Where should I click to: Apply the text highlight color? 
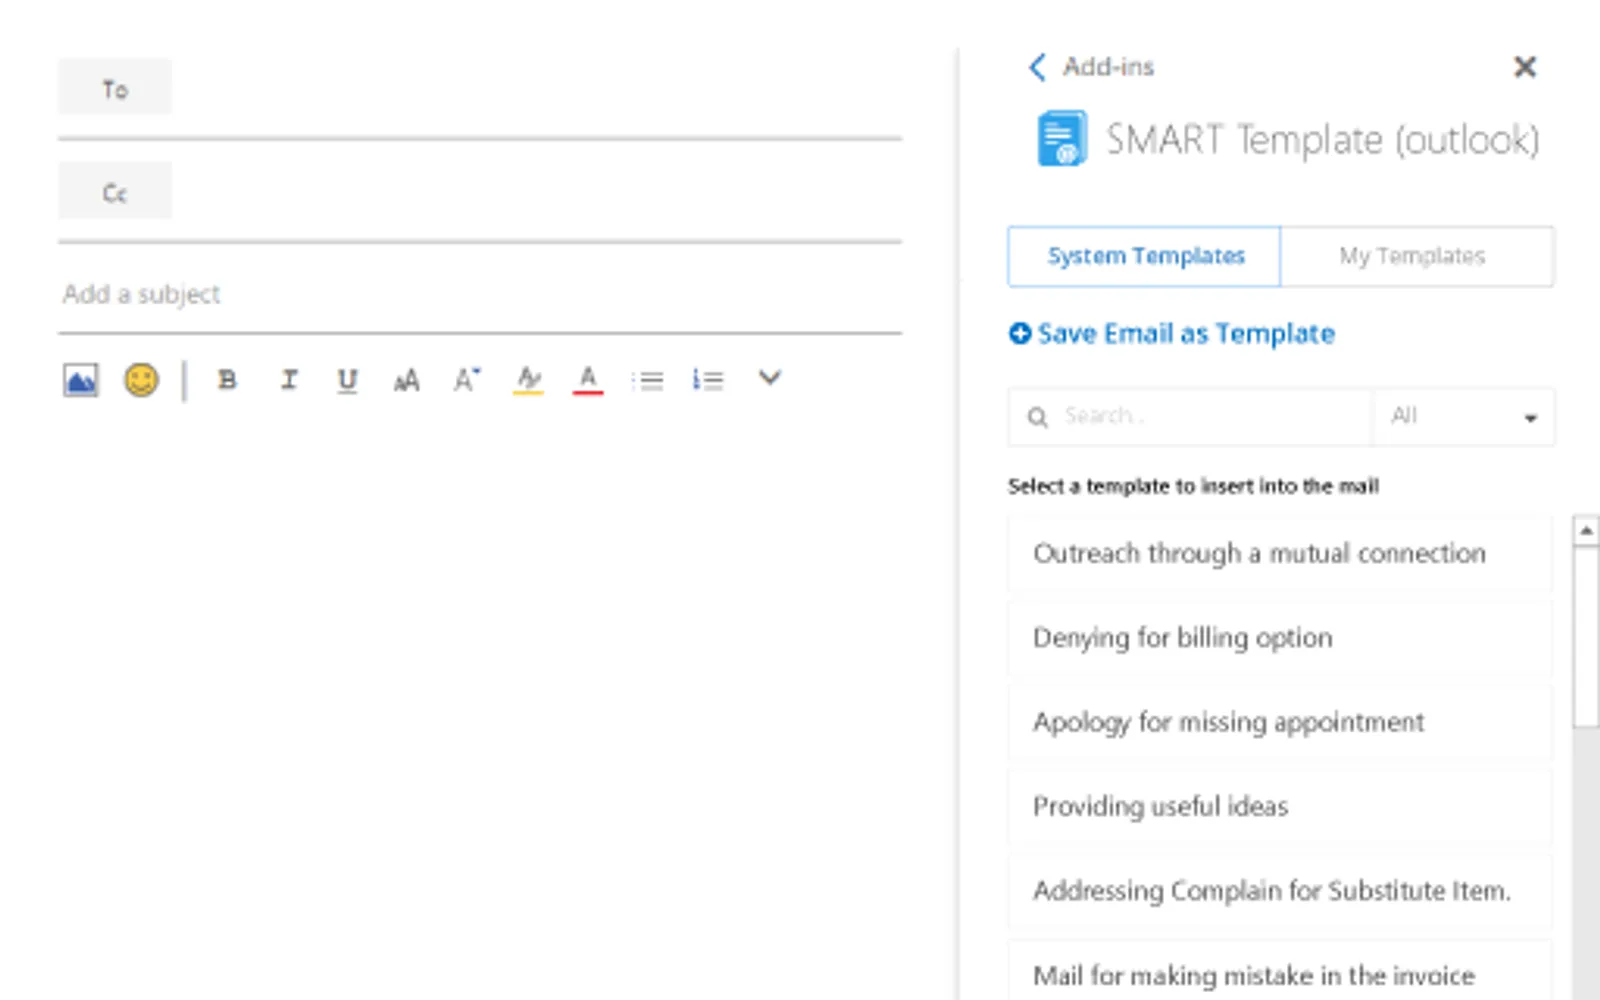click(x=528, y=380)
